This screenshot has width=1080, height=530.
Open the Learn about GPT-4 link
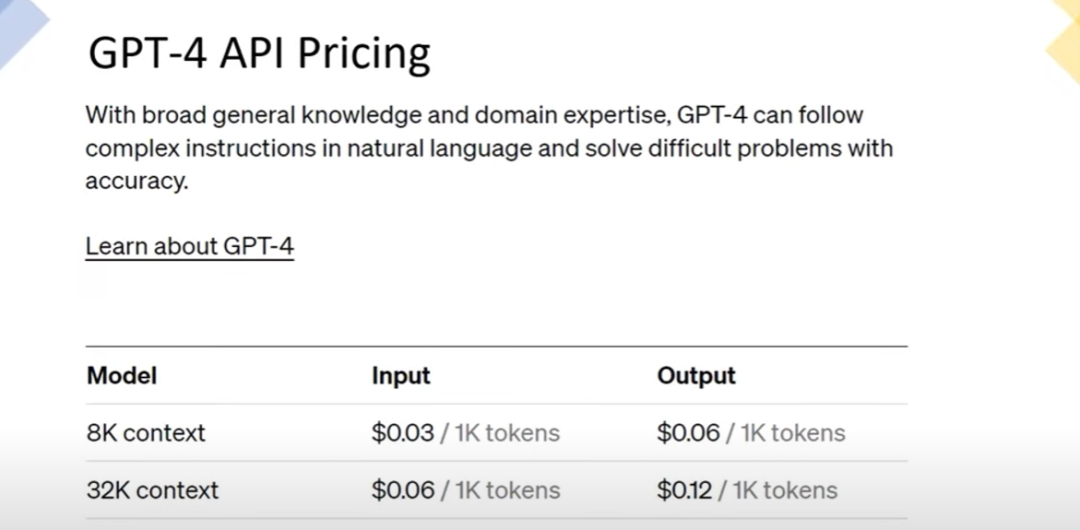[x=189, y=246]
